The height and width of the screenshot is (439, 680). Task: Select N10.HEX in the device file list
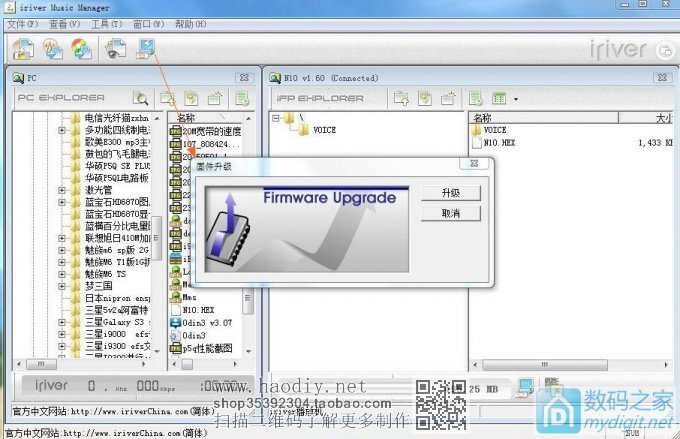coord(502,143)
